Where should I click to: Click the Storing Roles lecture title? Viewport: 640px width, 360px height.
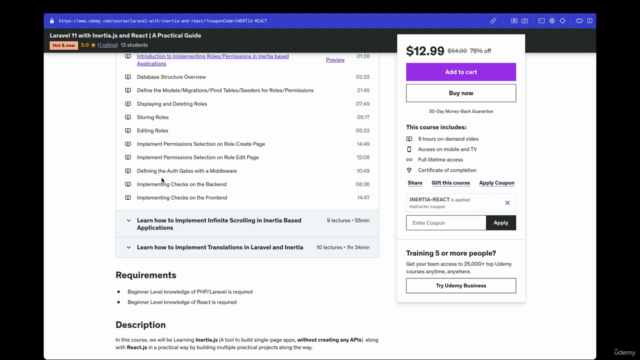153,117
